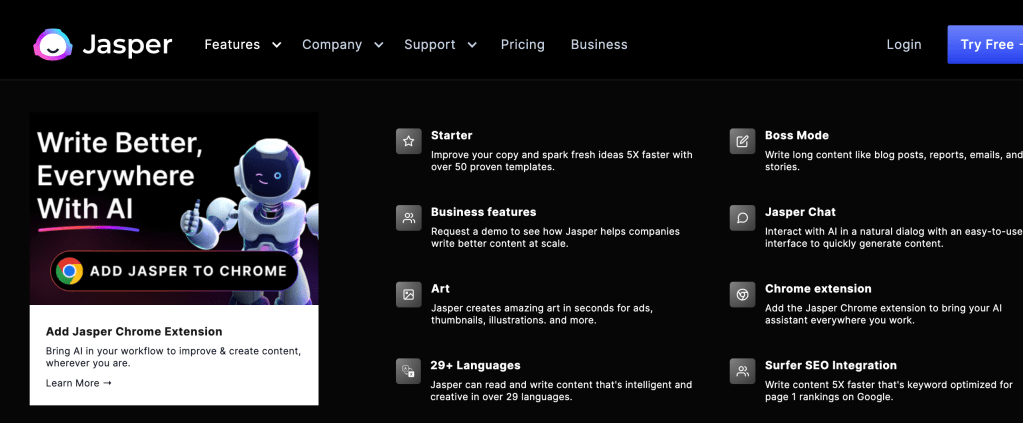This screenshot has height=423, width=1023.
Task: Open the Pricing menu item
Action: coord(523,45)
